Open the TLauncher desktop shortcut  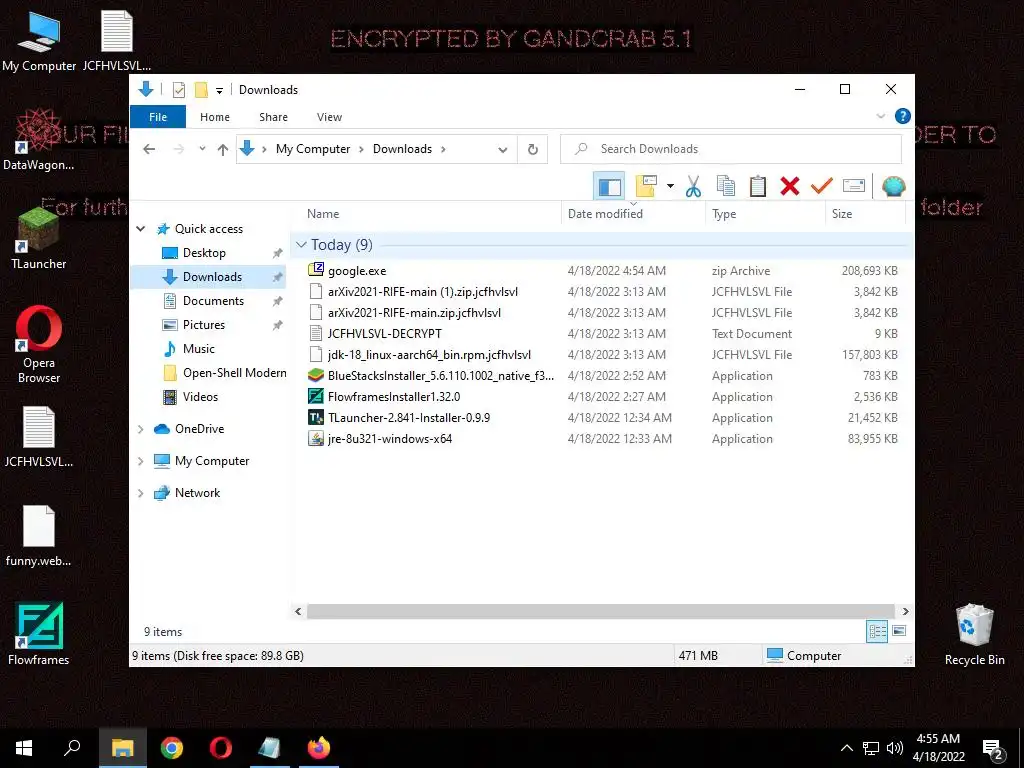click(39, 238)
